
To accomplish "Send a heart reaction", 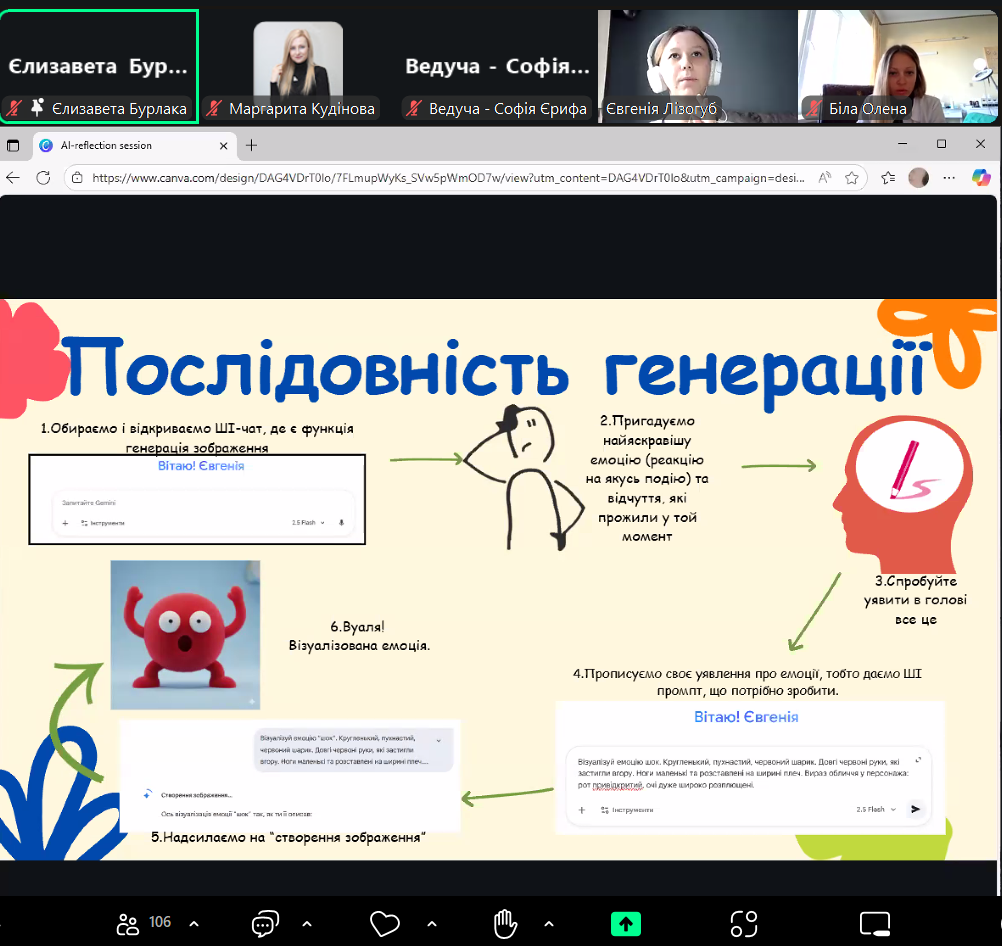I will [x=383, y=922].
